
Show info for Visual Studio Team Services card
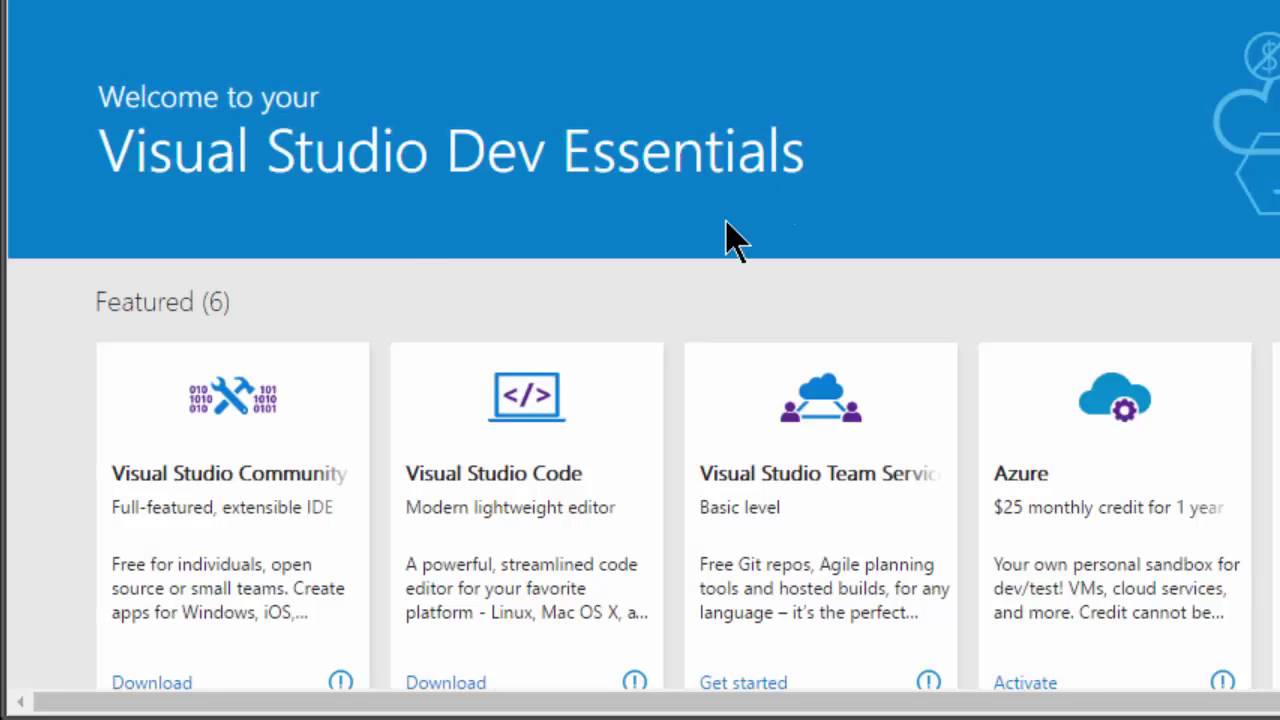pyautogui.click(x=928, y=682)
